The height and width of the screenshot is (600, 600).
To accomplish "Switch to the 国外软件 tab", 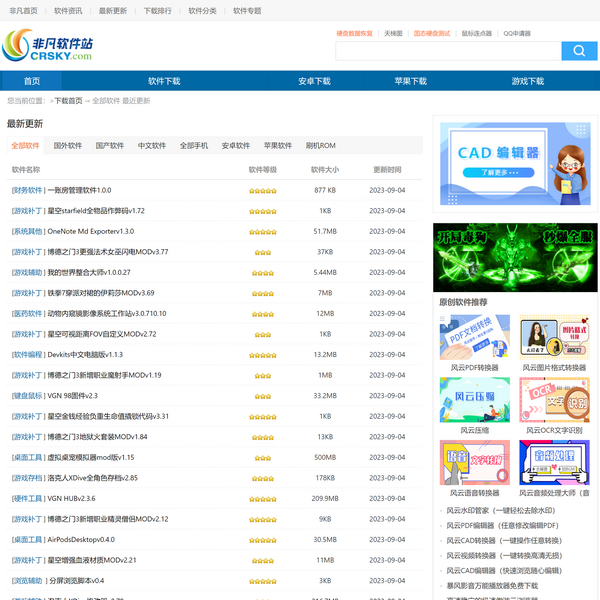I will (68, 146).
